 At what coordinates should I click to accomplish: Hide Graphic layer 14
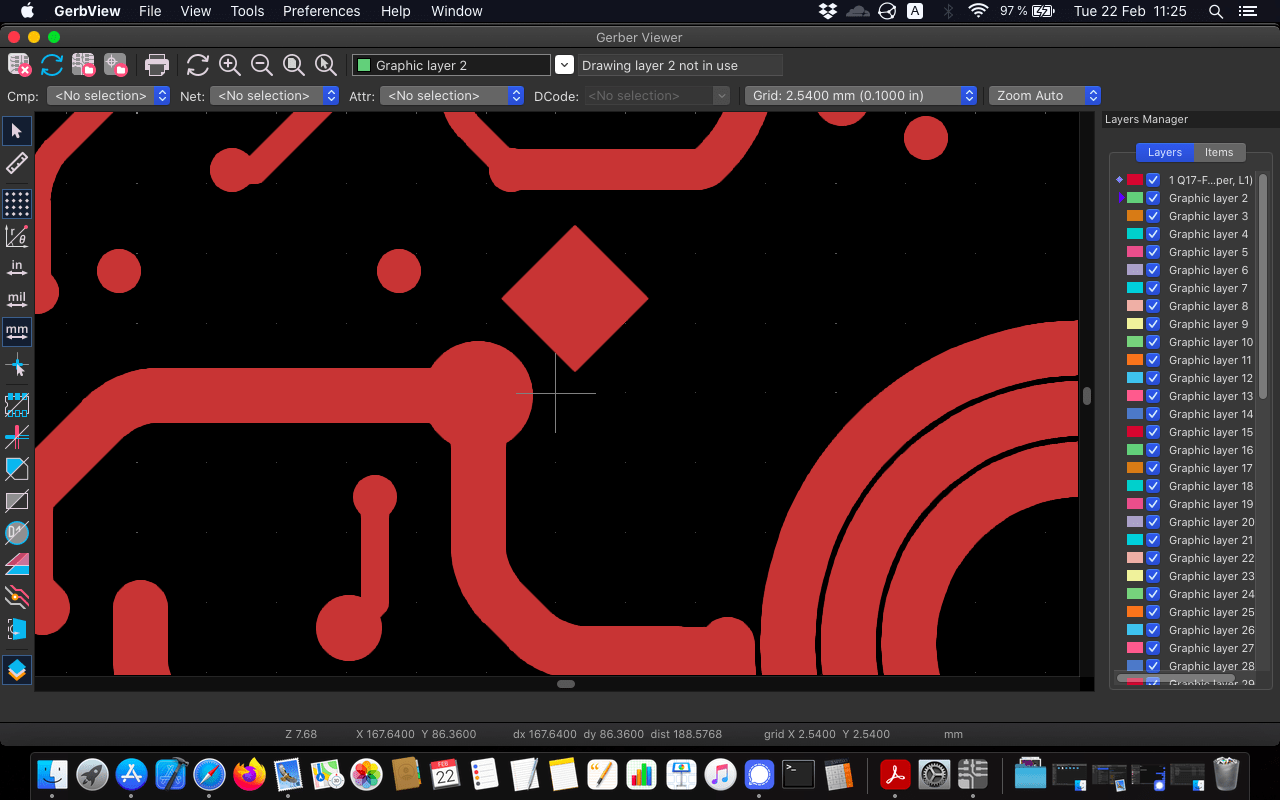1153,414
